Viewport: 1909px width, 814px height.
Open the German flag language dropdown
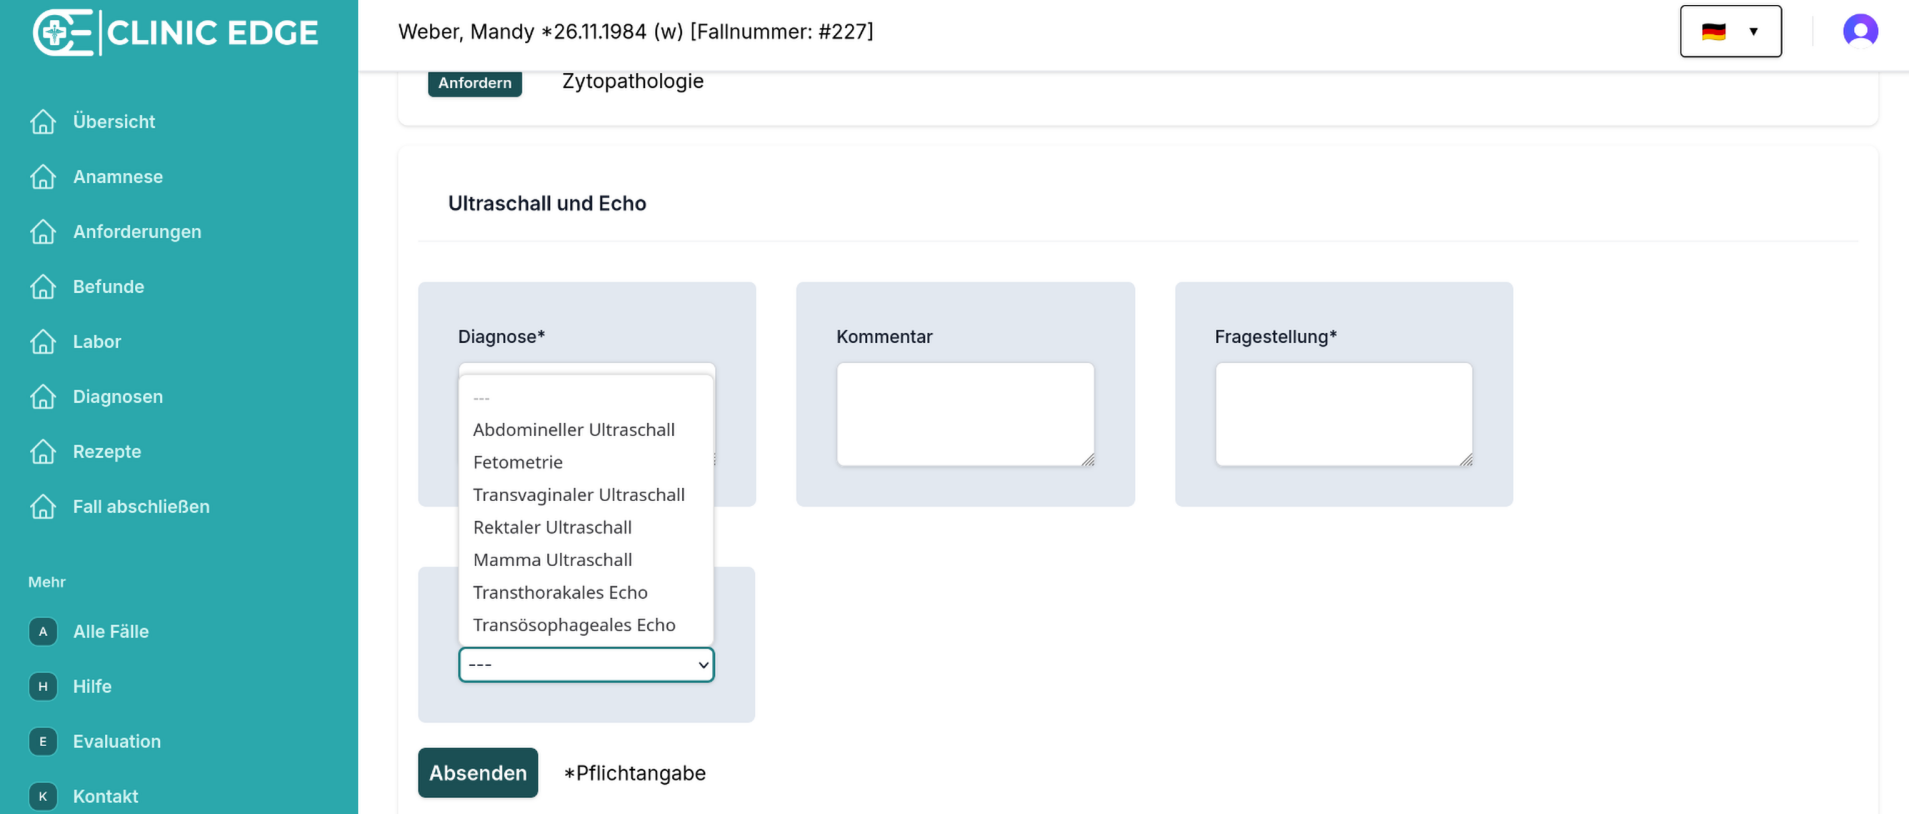click(1730, 31)
